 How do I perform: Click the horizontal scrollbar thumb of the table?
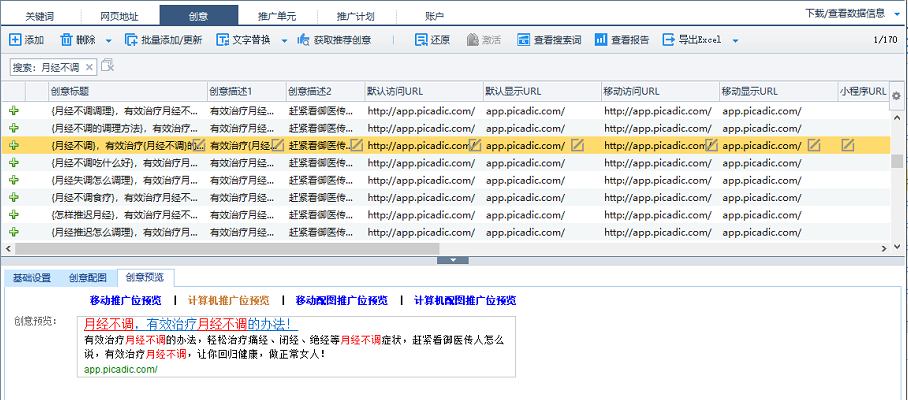tap(227, 248)
